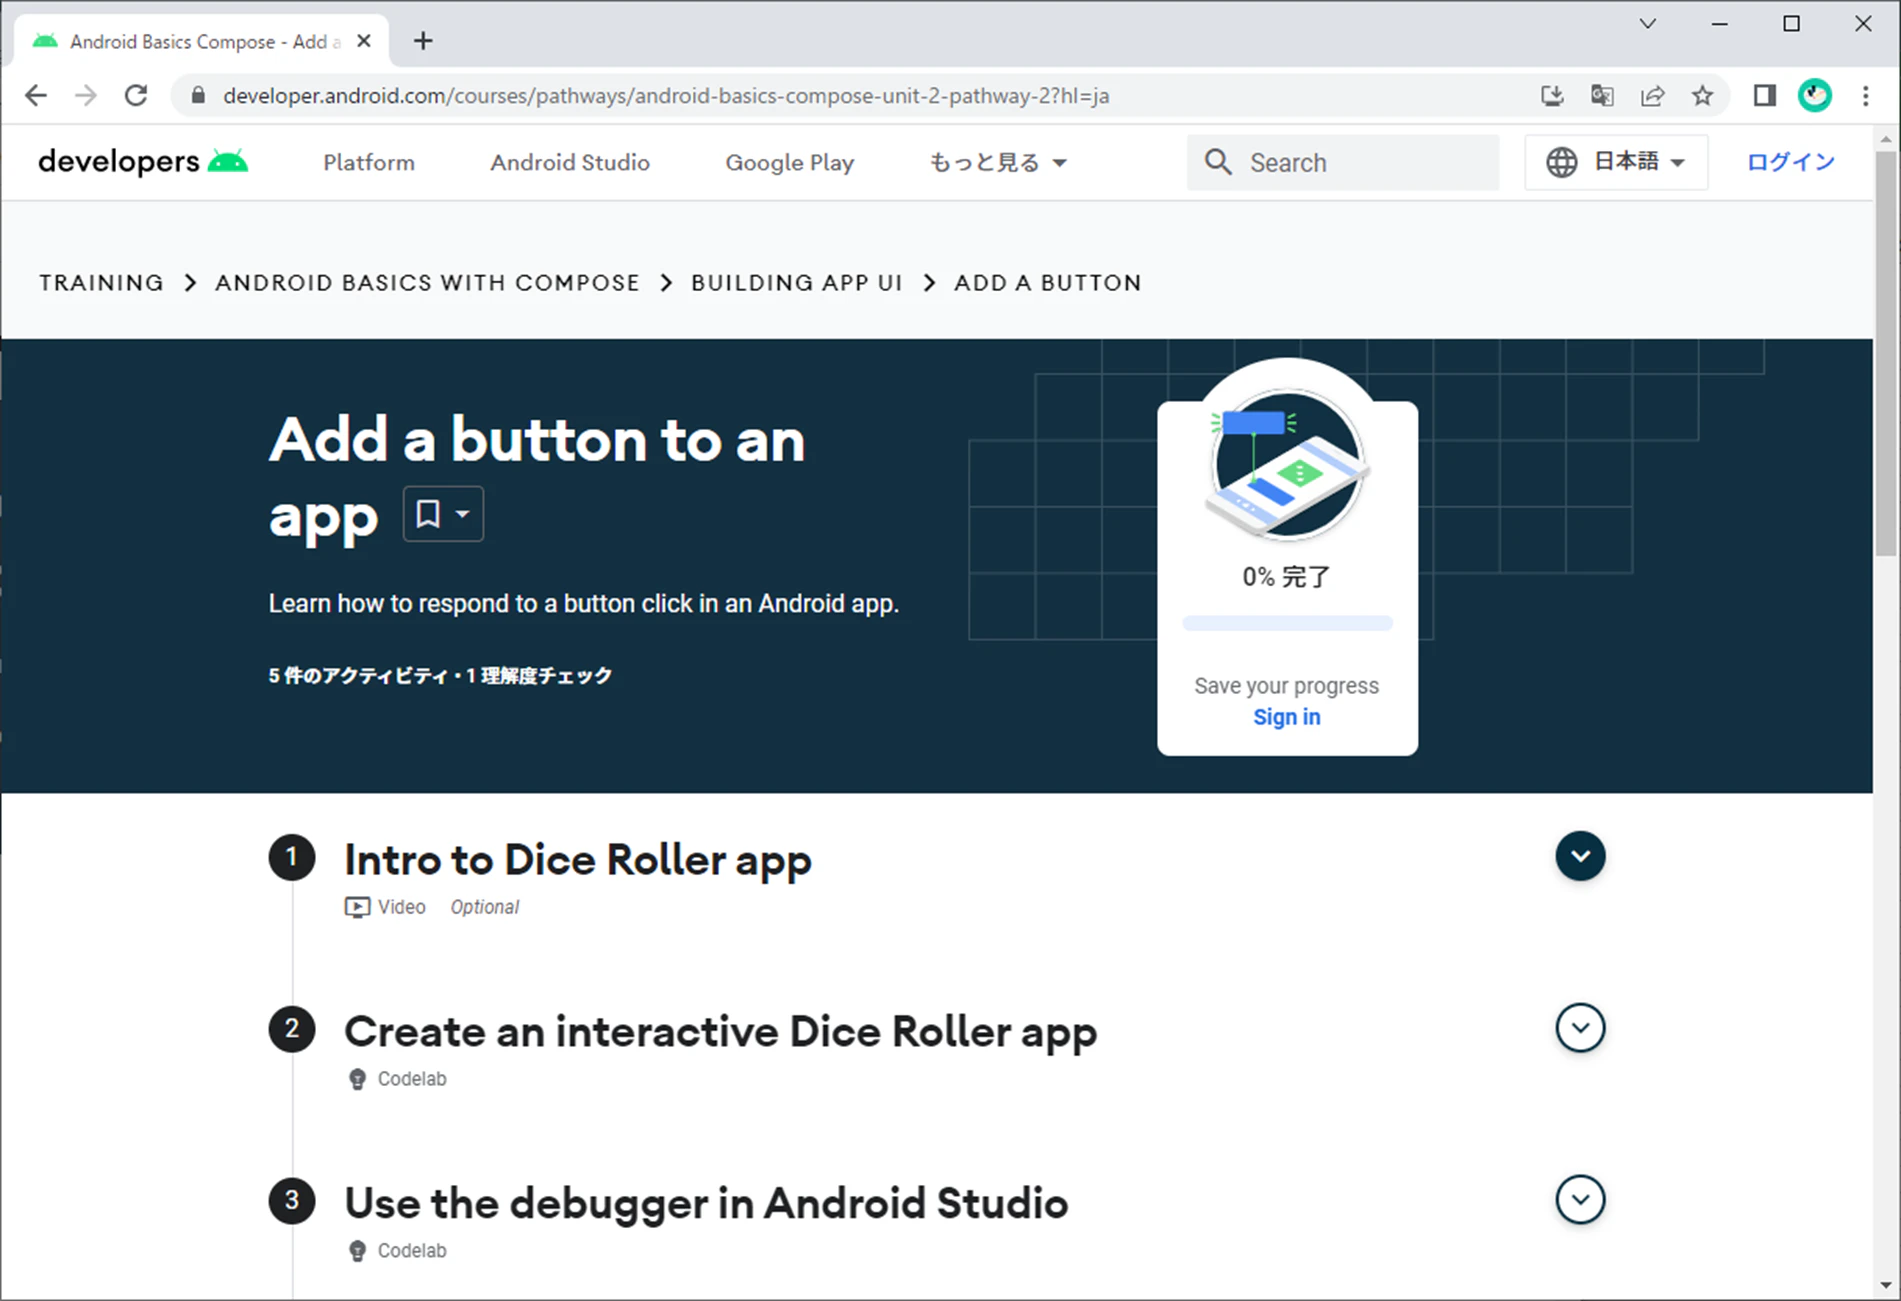Click the browser forward arrow
Viewport: 1901px width, 1301px height.
(86, 96)
